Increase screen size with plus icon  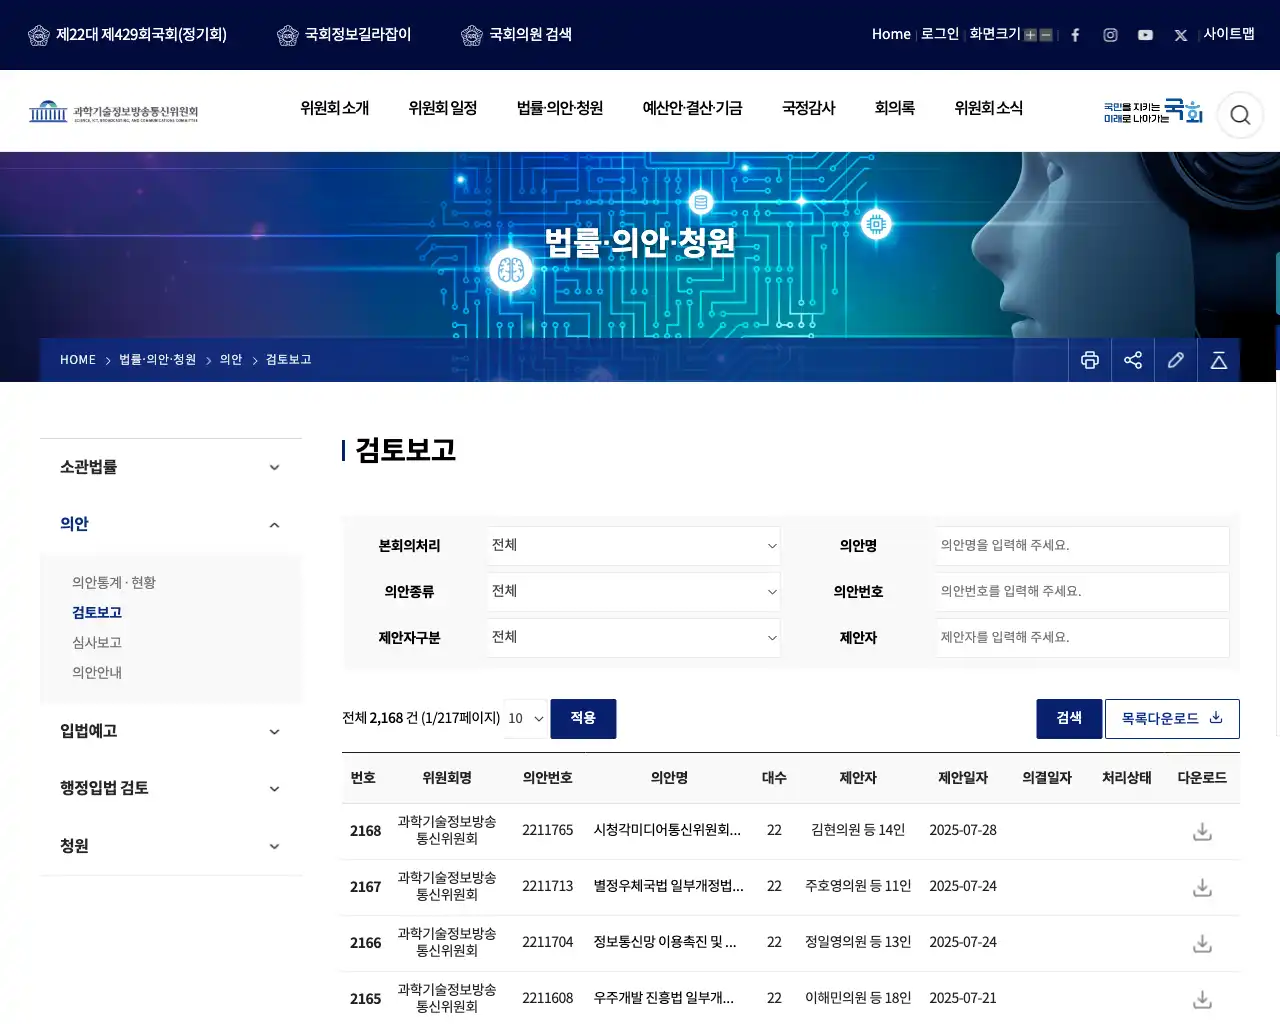(x=1030, y=35)
